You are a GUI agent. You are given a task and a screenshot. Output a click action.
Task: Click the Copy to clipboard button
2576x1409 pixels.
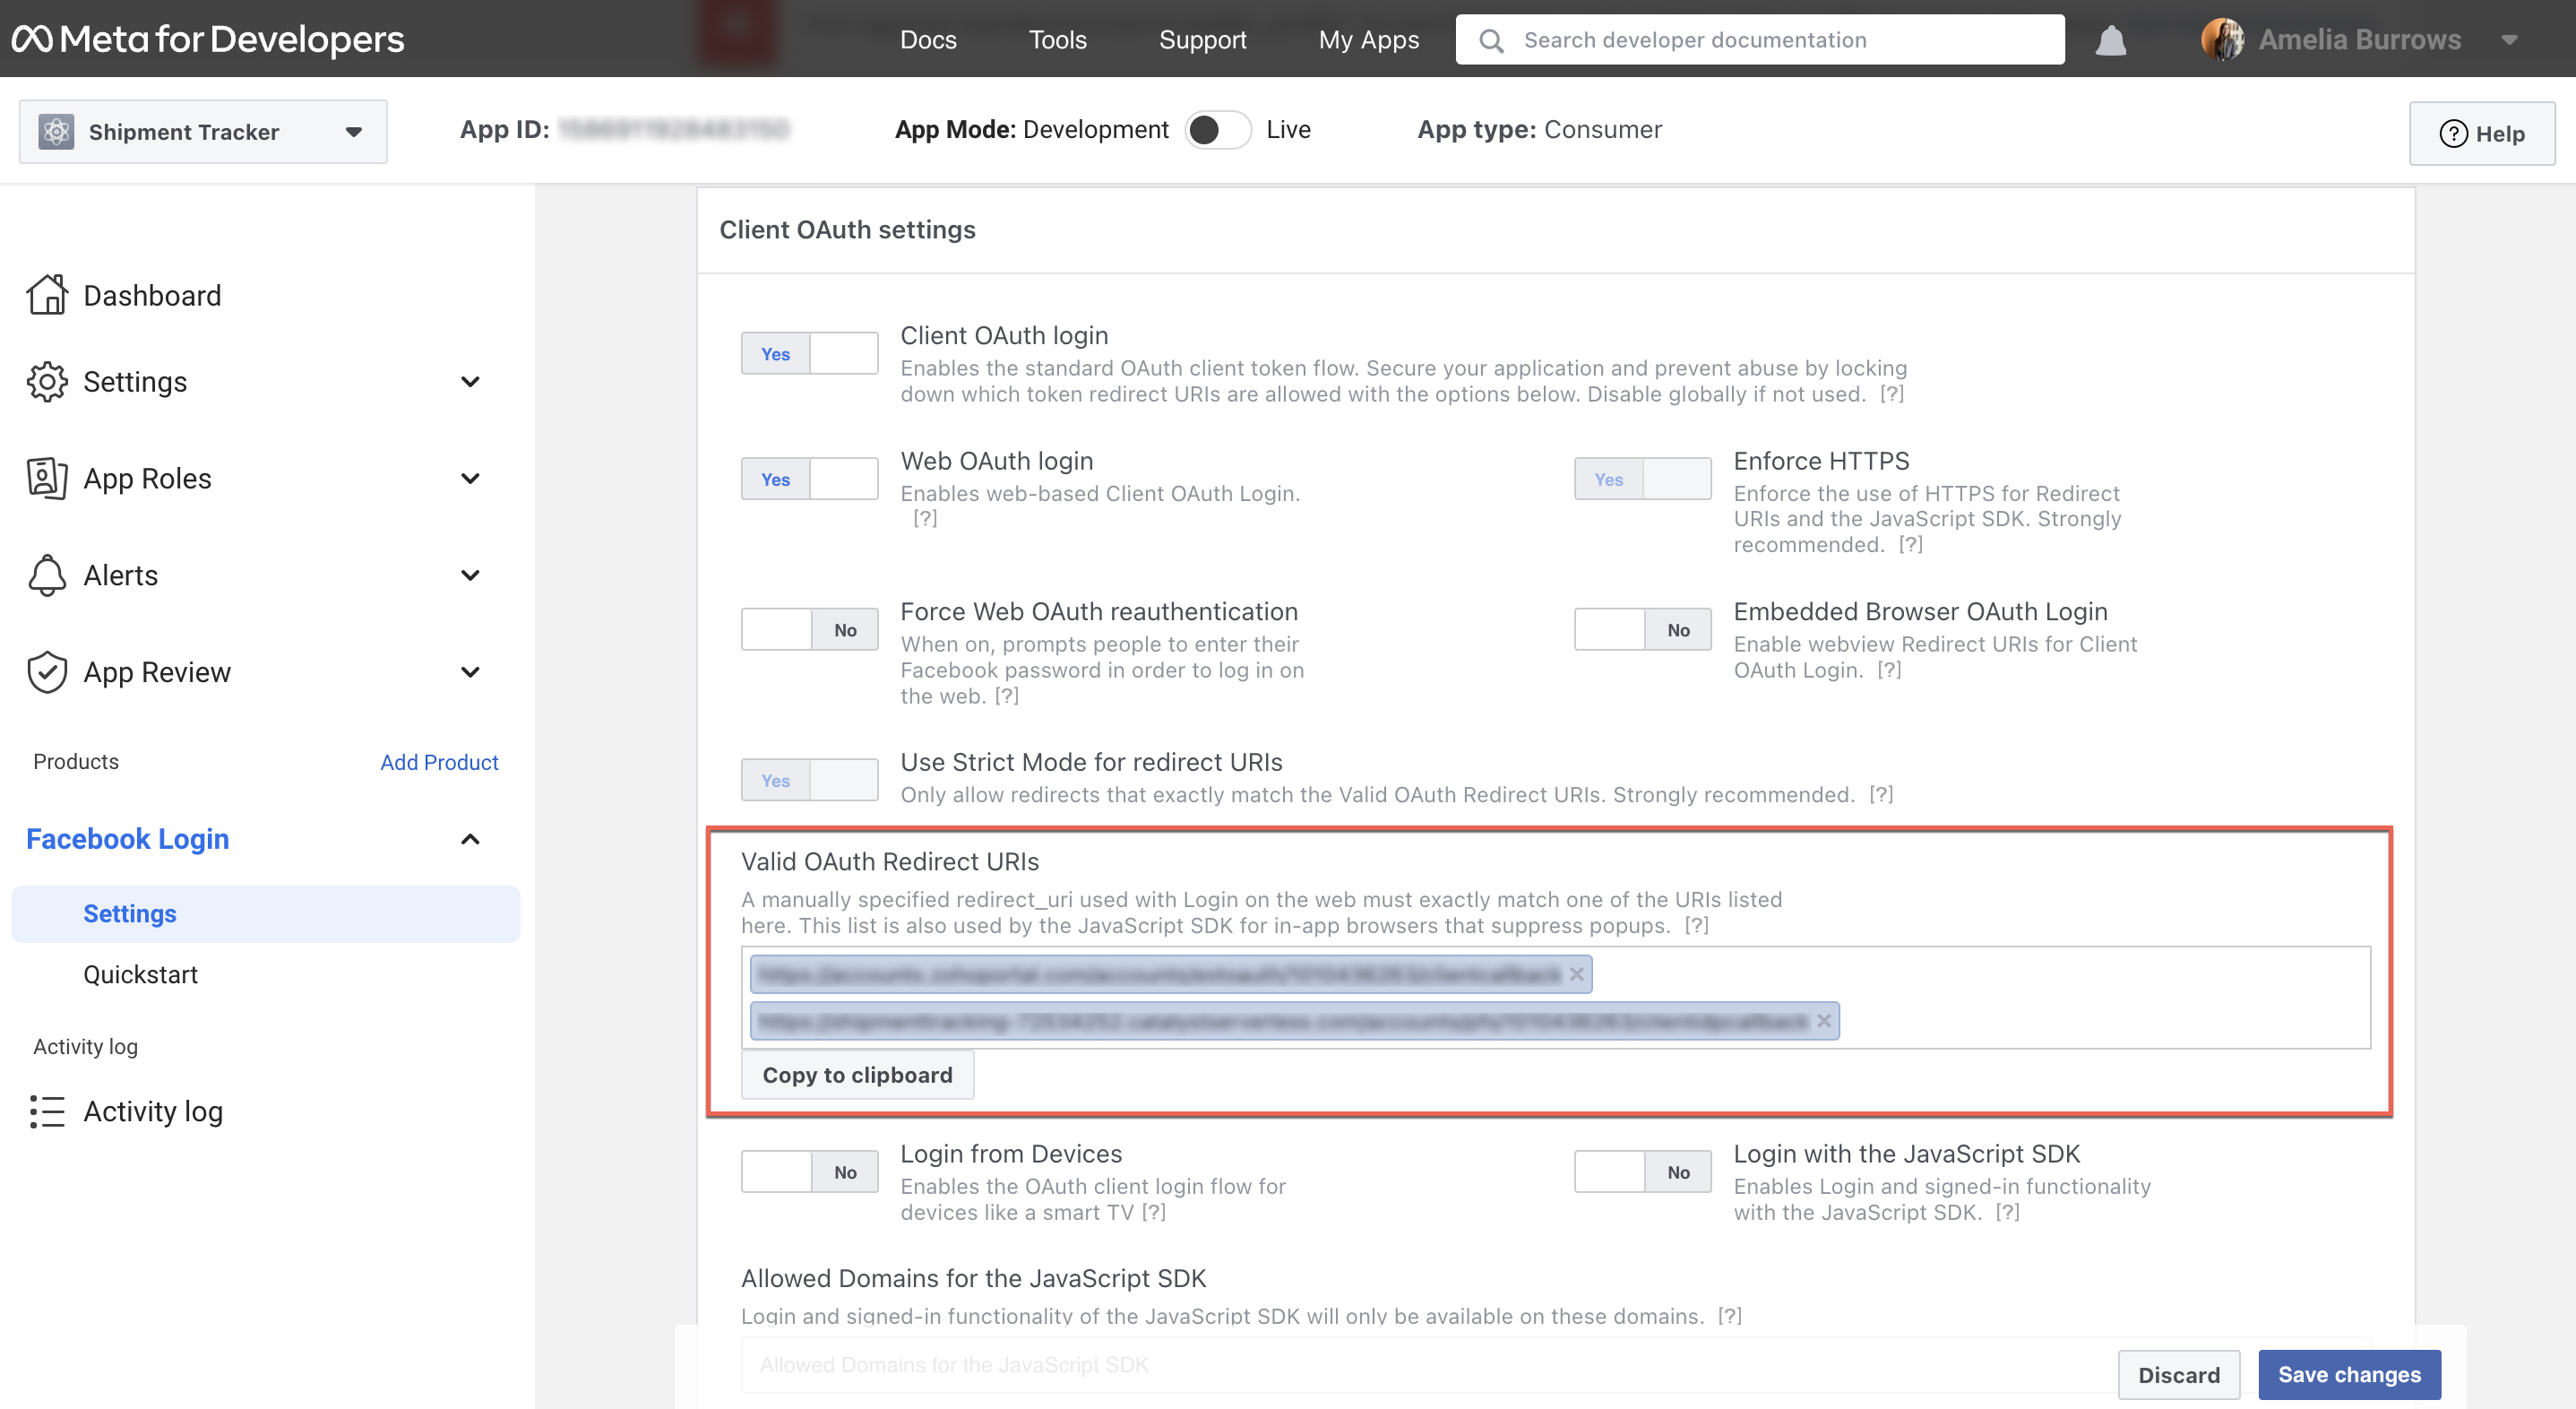click(857, 1074)
